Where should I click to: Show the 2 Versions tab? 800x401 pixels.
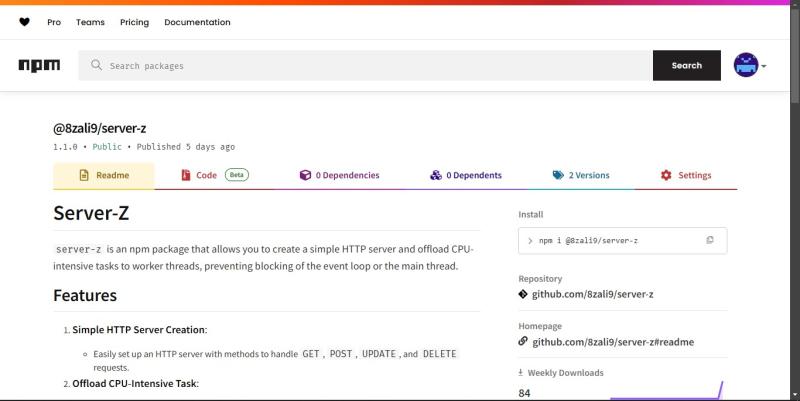click(581, 175)
